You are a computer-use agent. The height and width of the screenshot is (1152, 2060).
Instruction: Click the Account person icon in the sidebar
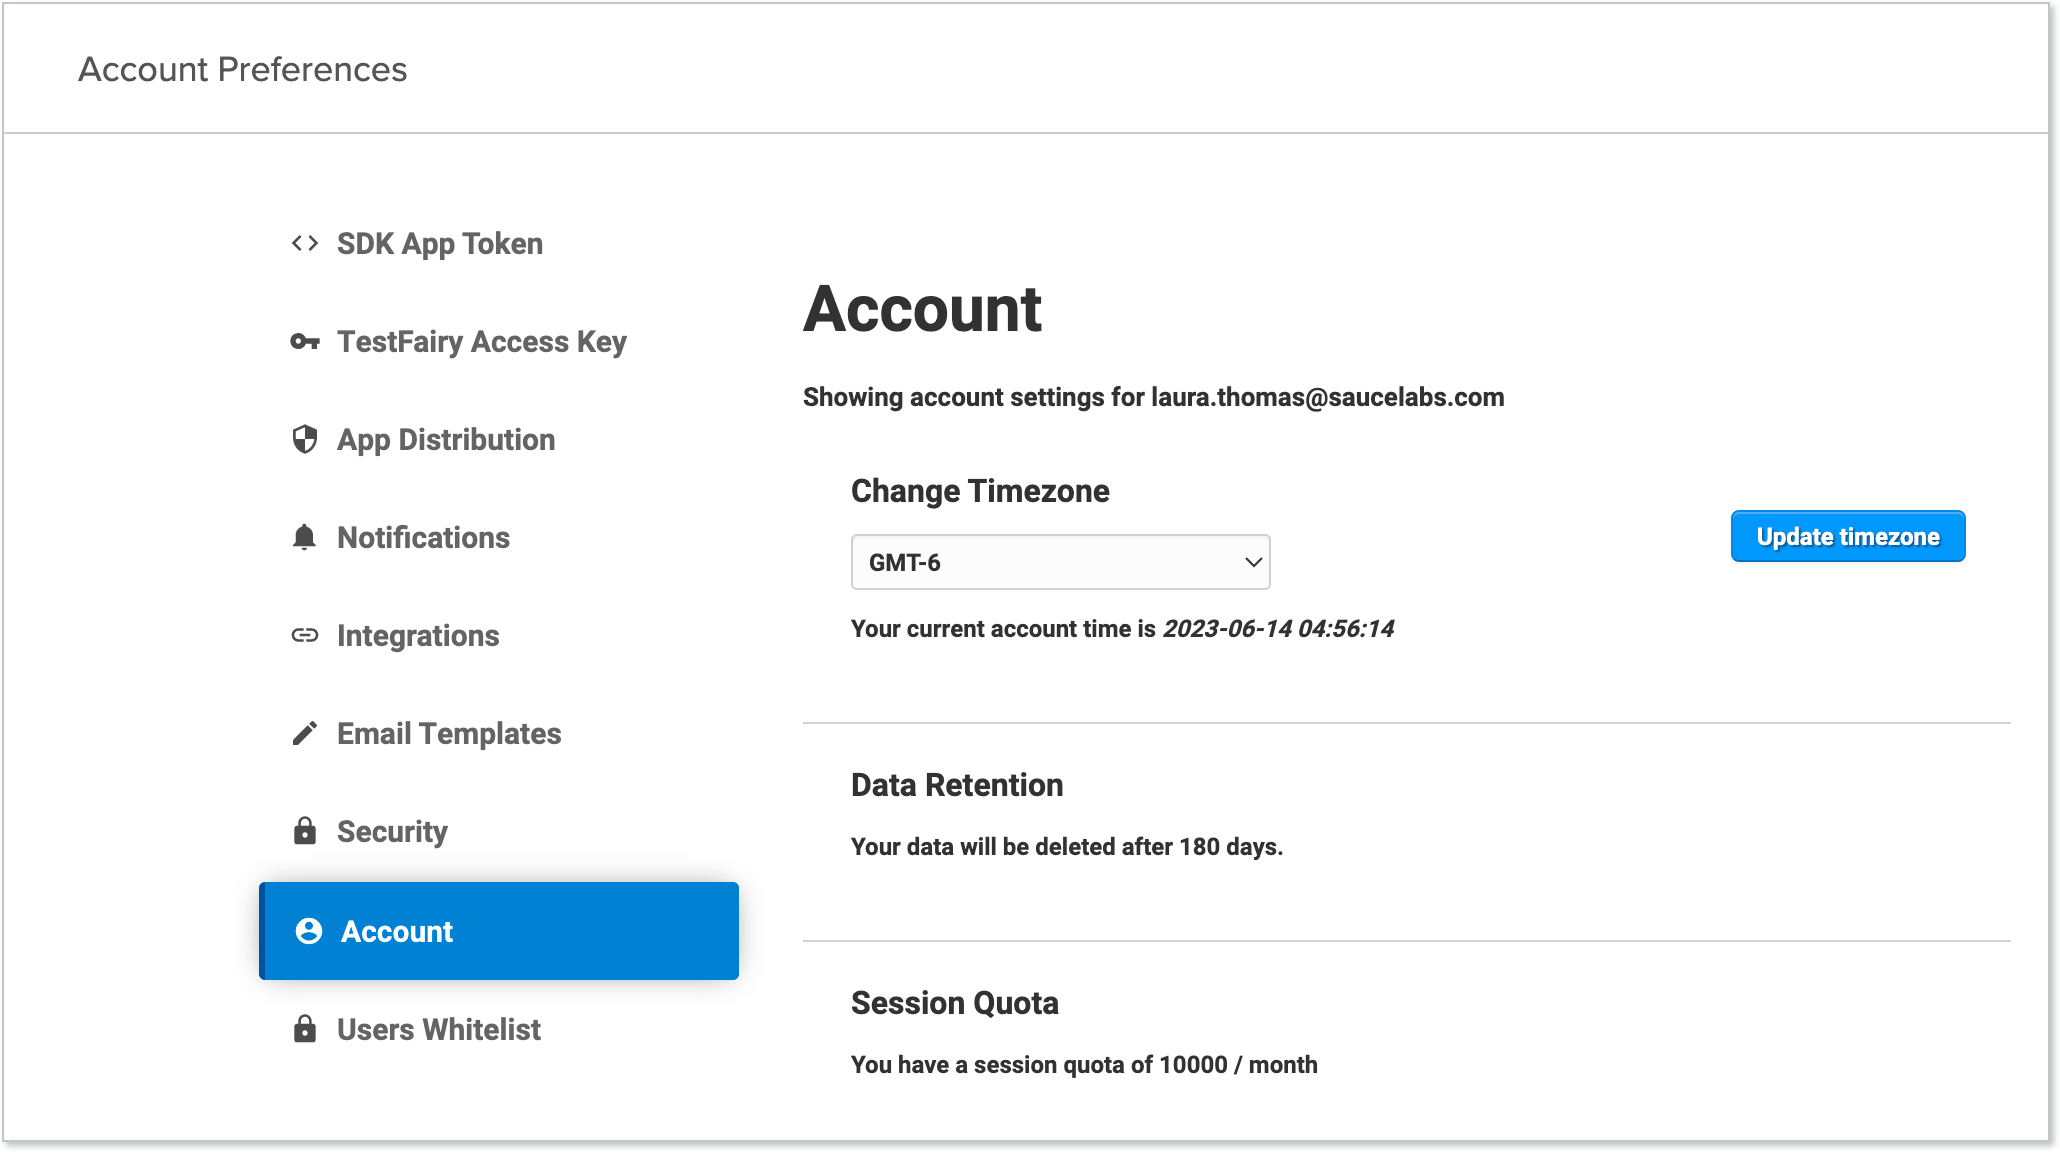click(x=308, y=931)
